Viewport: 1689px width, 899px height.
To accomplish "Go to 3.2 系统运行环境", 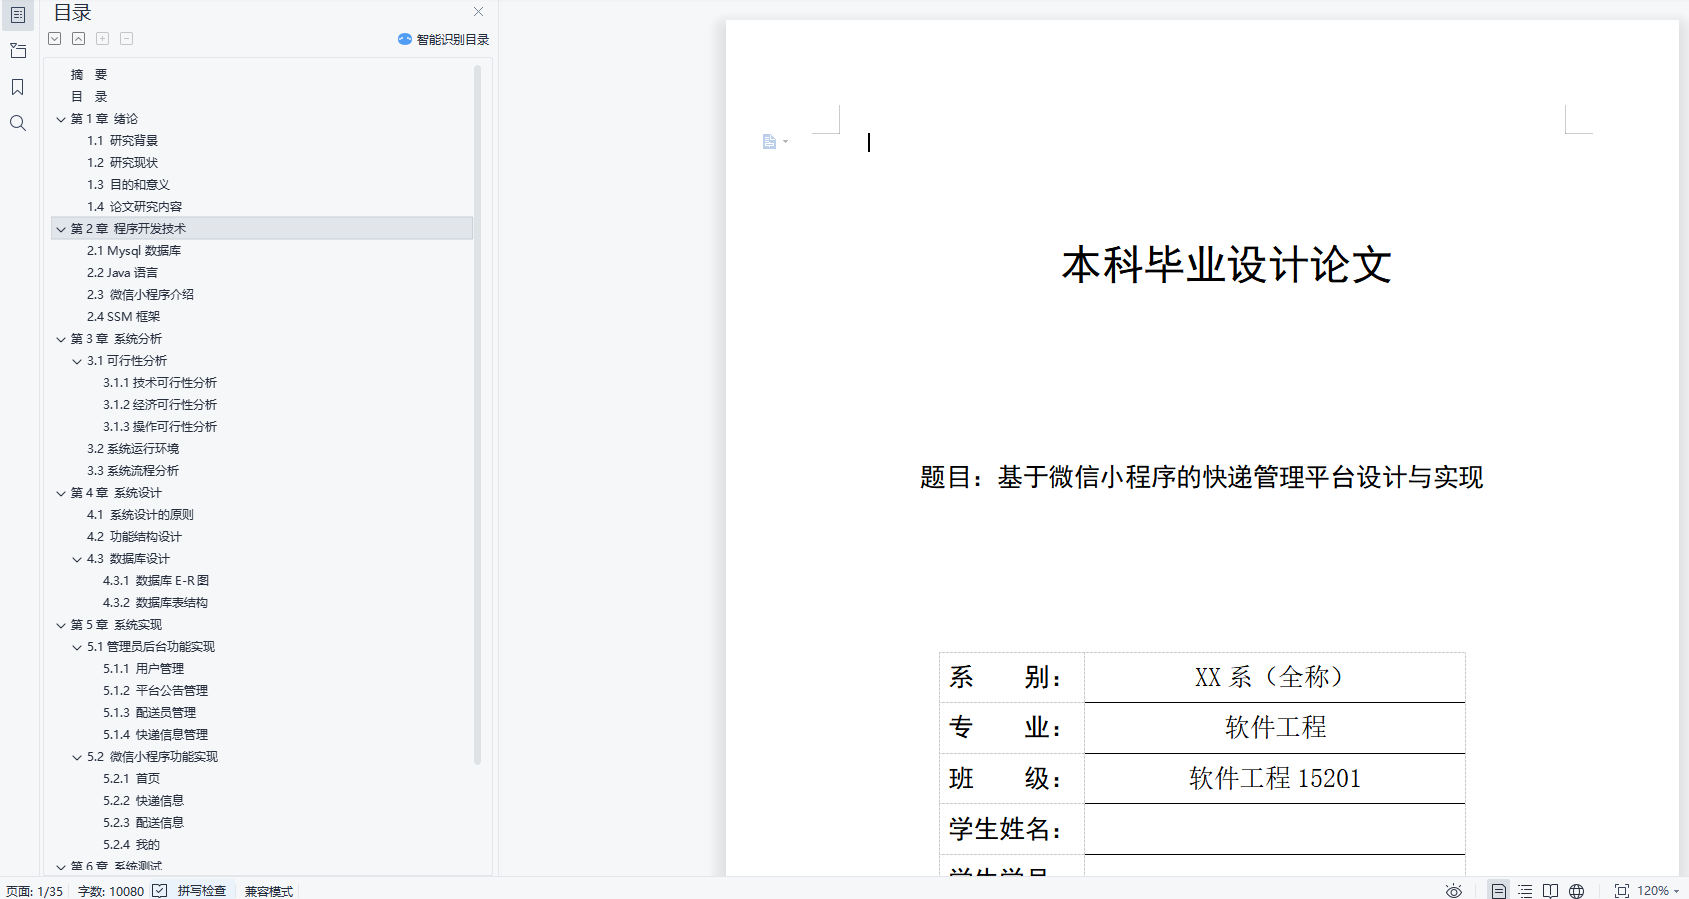I will pyautogui.click(x=133, y=449).
